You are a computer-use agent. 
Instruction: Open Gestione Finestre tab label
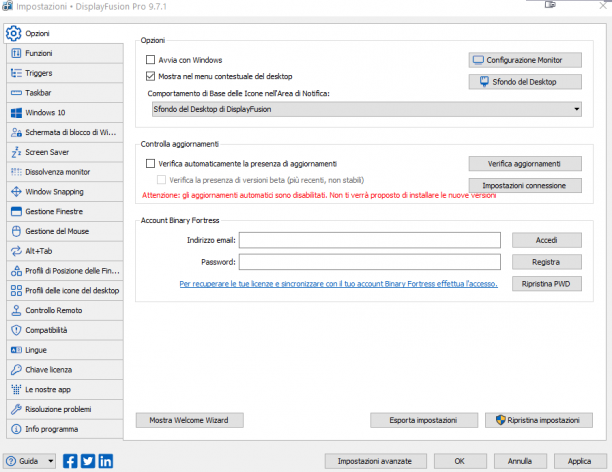pos(54,212)
